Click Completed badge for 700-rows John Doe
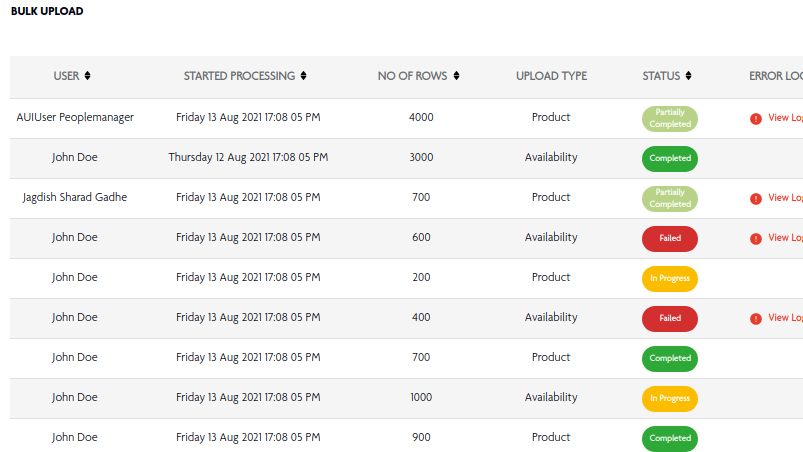 [x=670, y=358]
